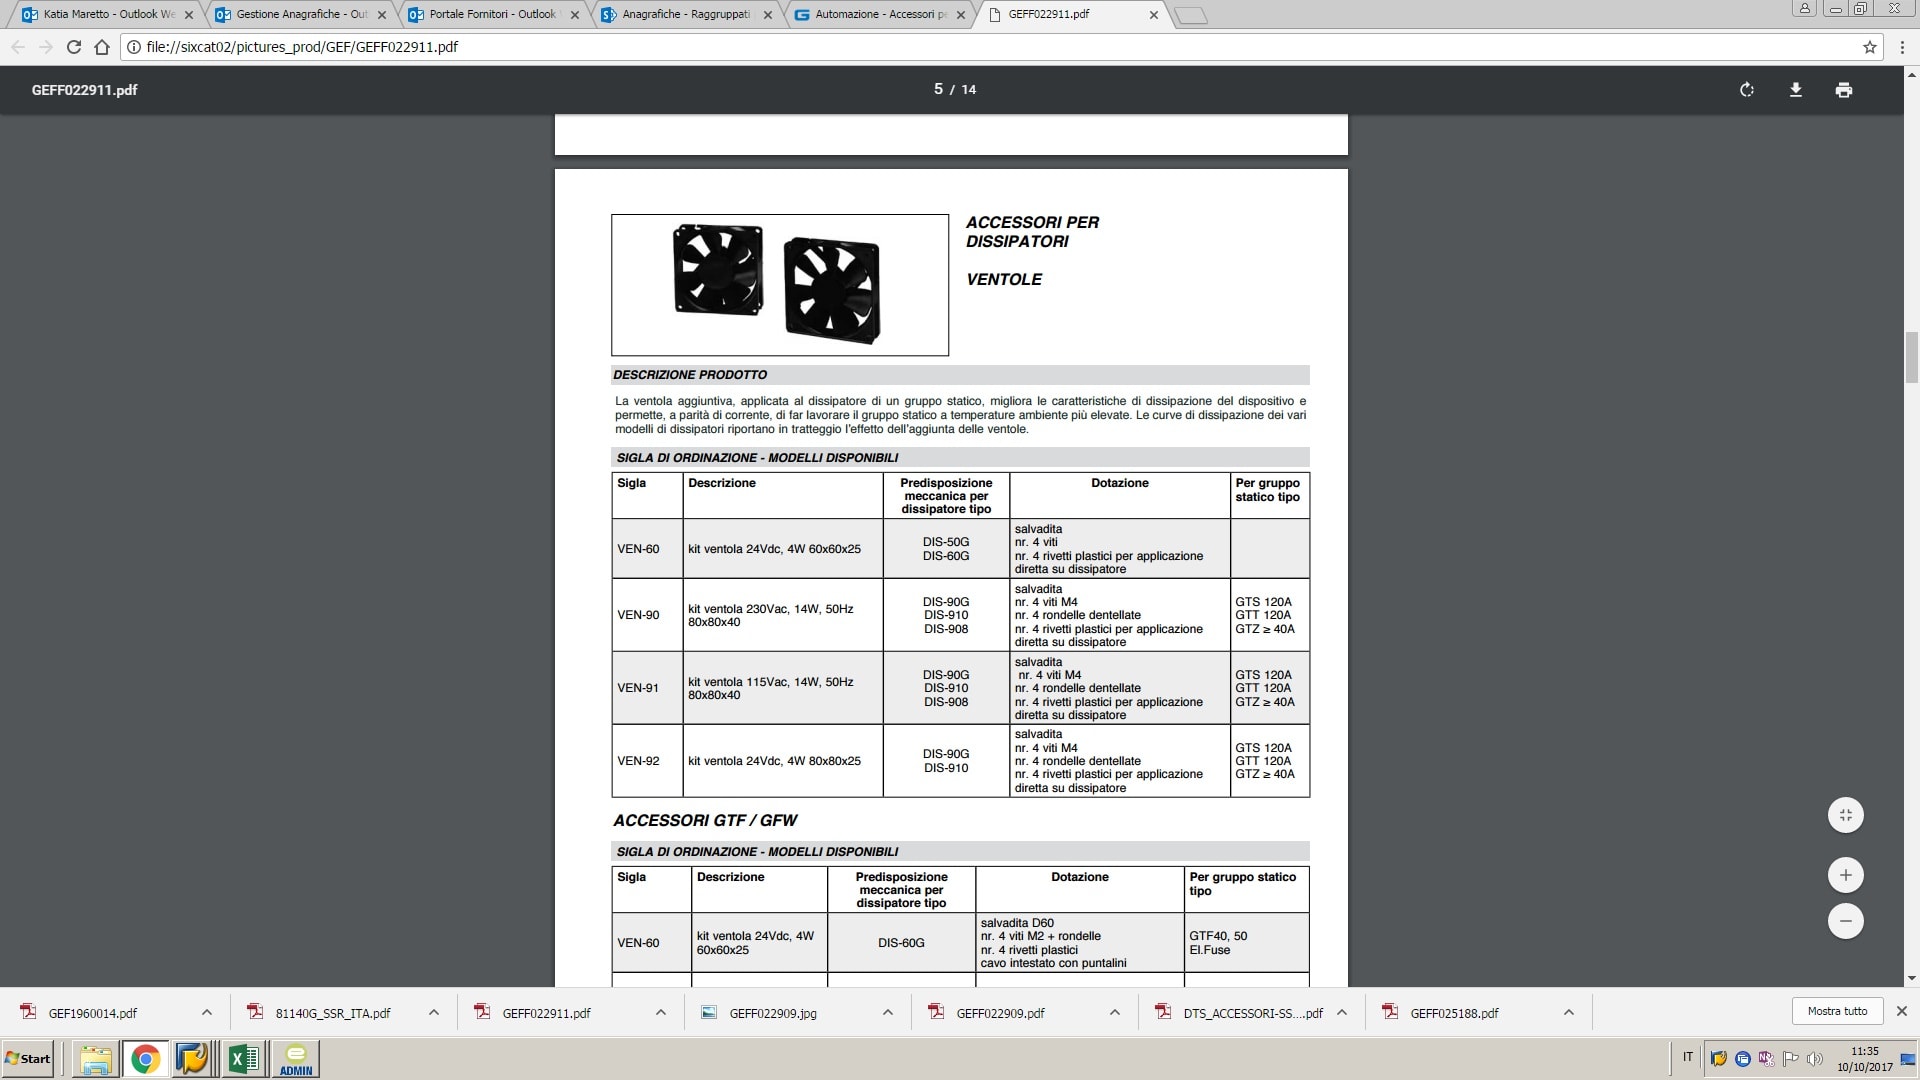The width and height of the screenshot is (1920, 1080).
Task: Rotate the PDF document clockwise
Action: click(x=1746, y=90)
